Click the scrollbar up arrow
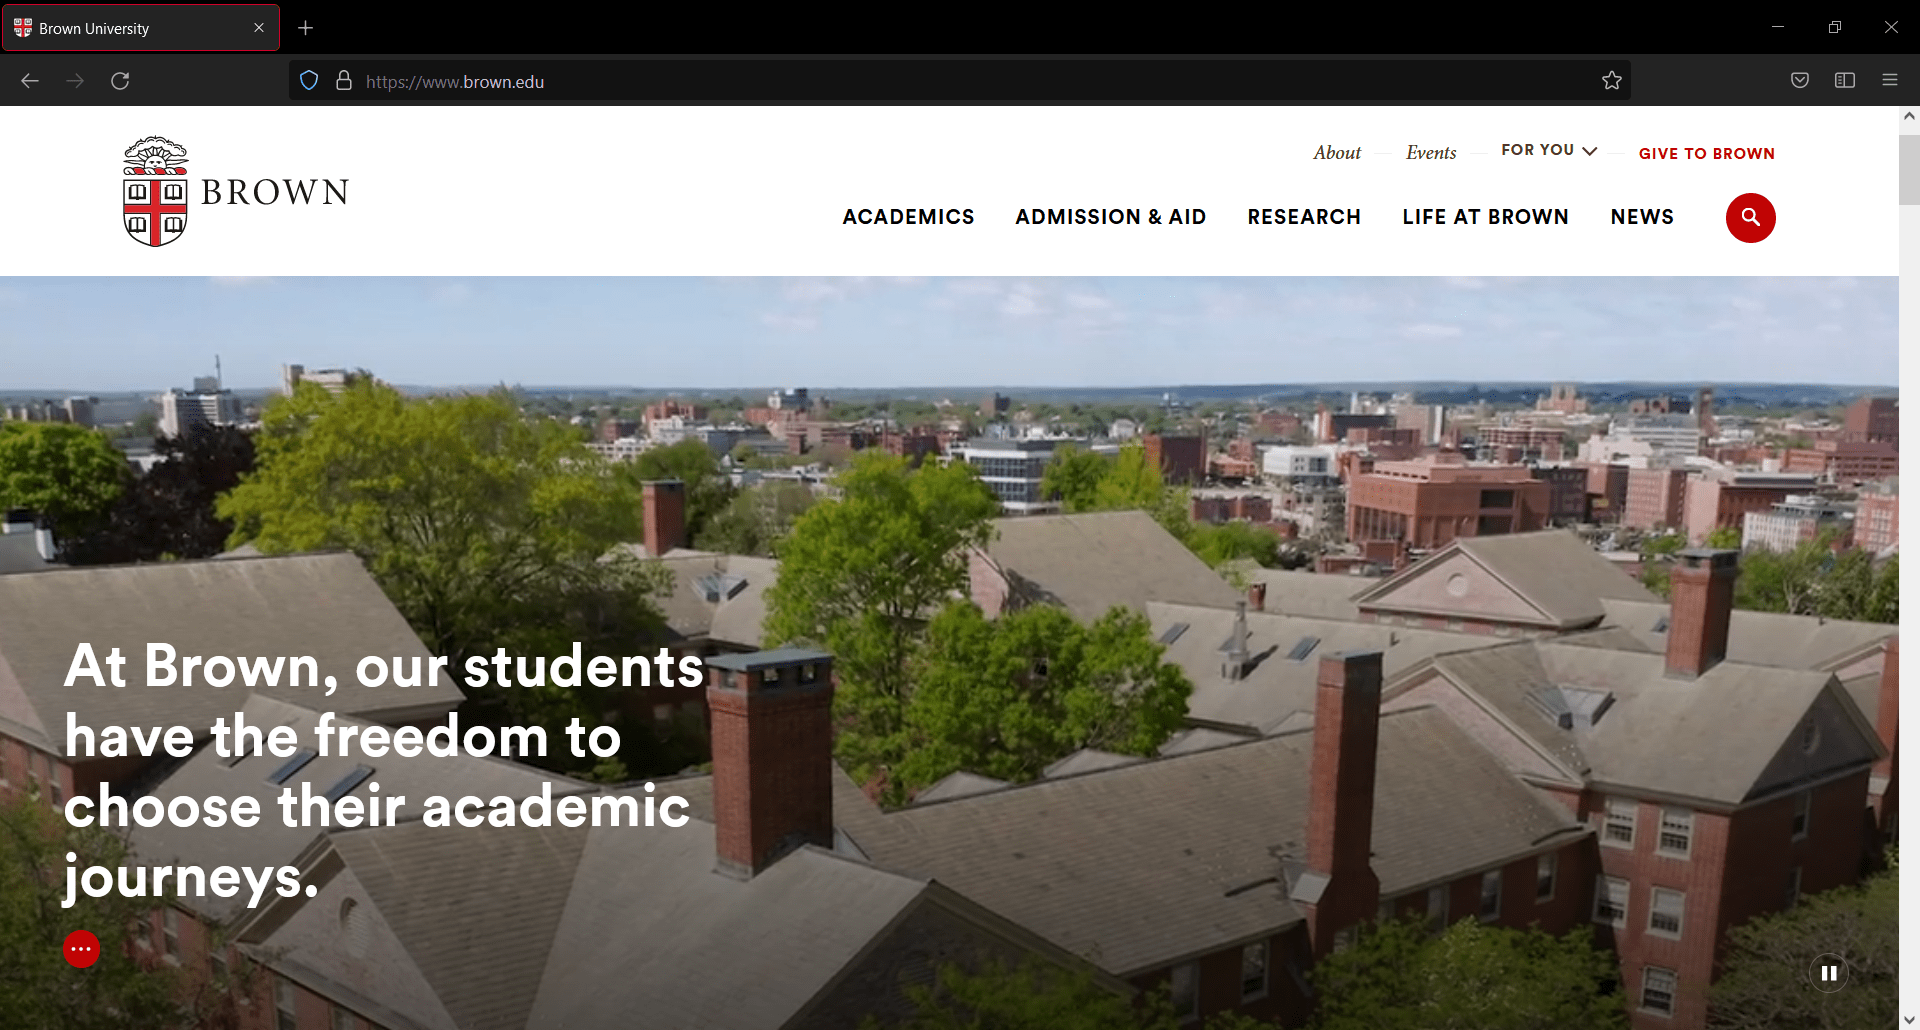Image resolution: width=1920 pixels, height=1030 pixels. click(x=1909, y=116)
